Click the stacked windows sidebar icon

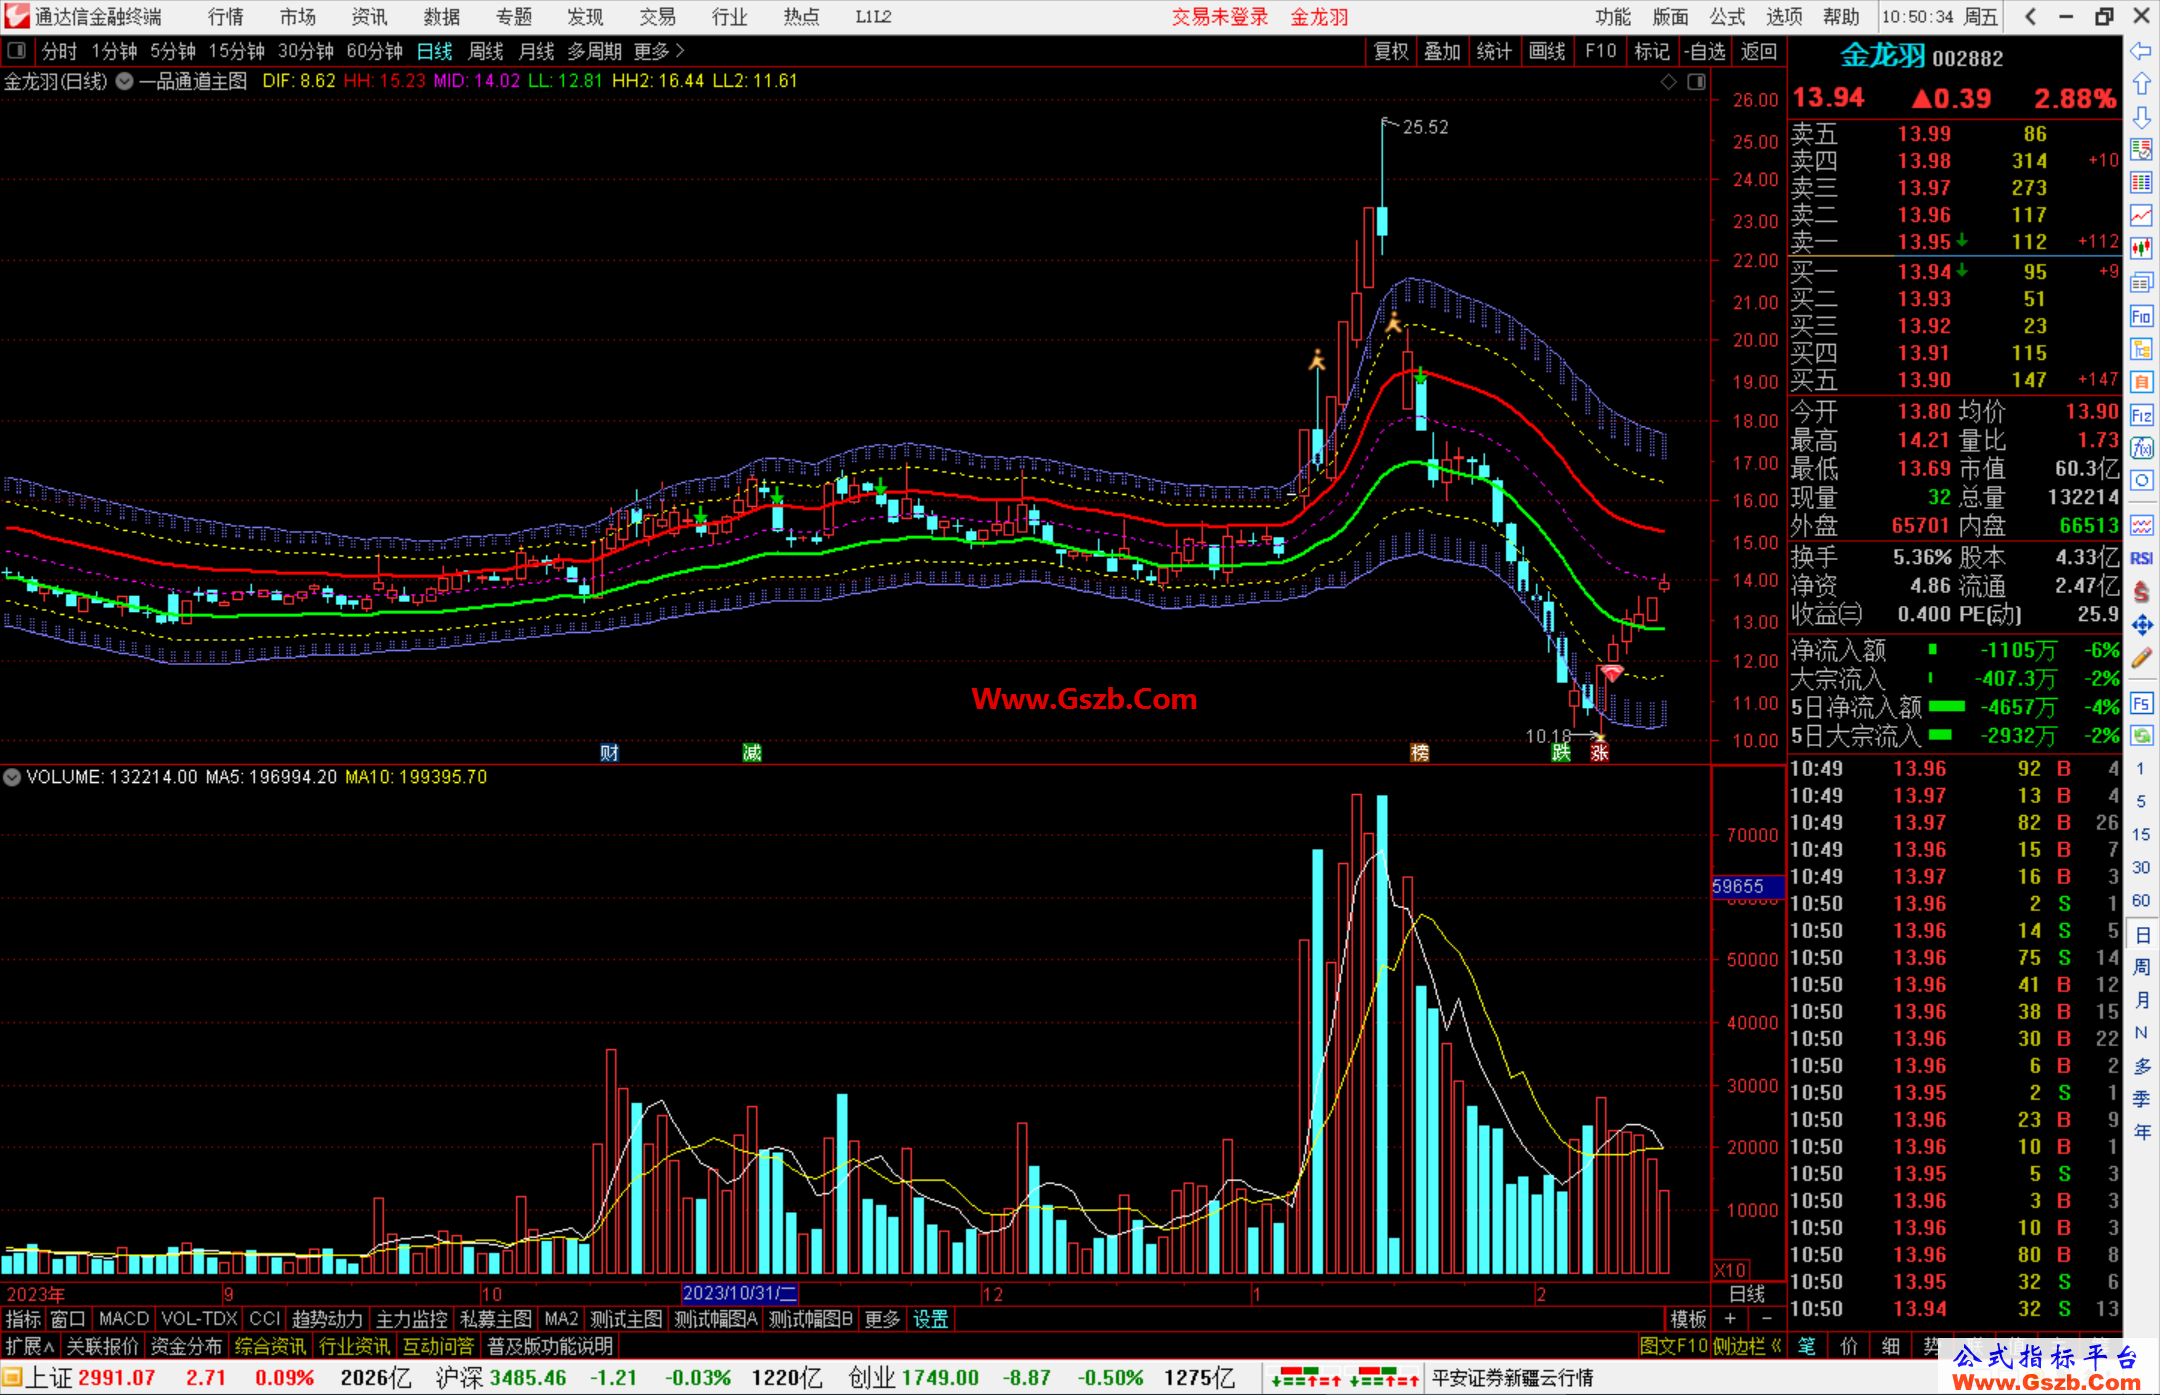[x=2141, y=282]
